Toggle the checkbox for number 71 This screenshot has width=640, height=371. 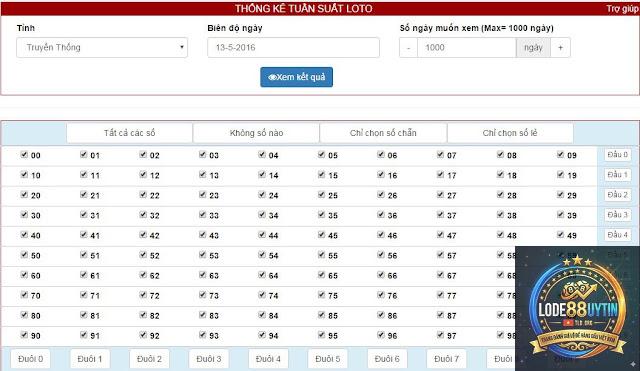click(84, 294)
